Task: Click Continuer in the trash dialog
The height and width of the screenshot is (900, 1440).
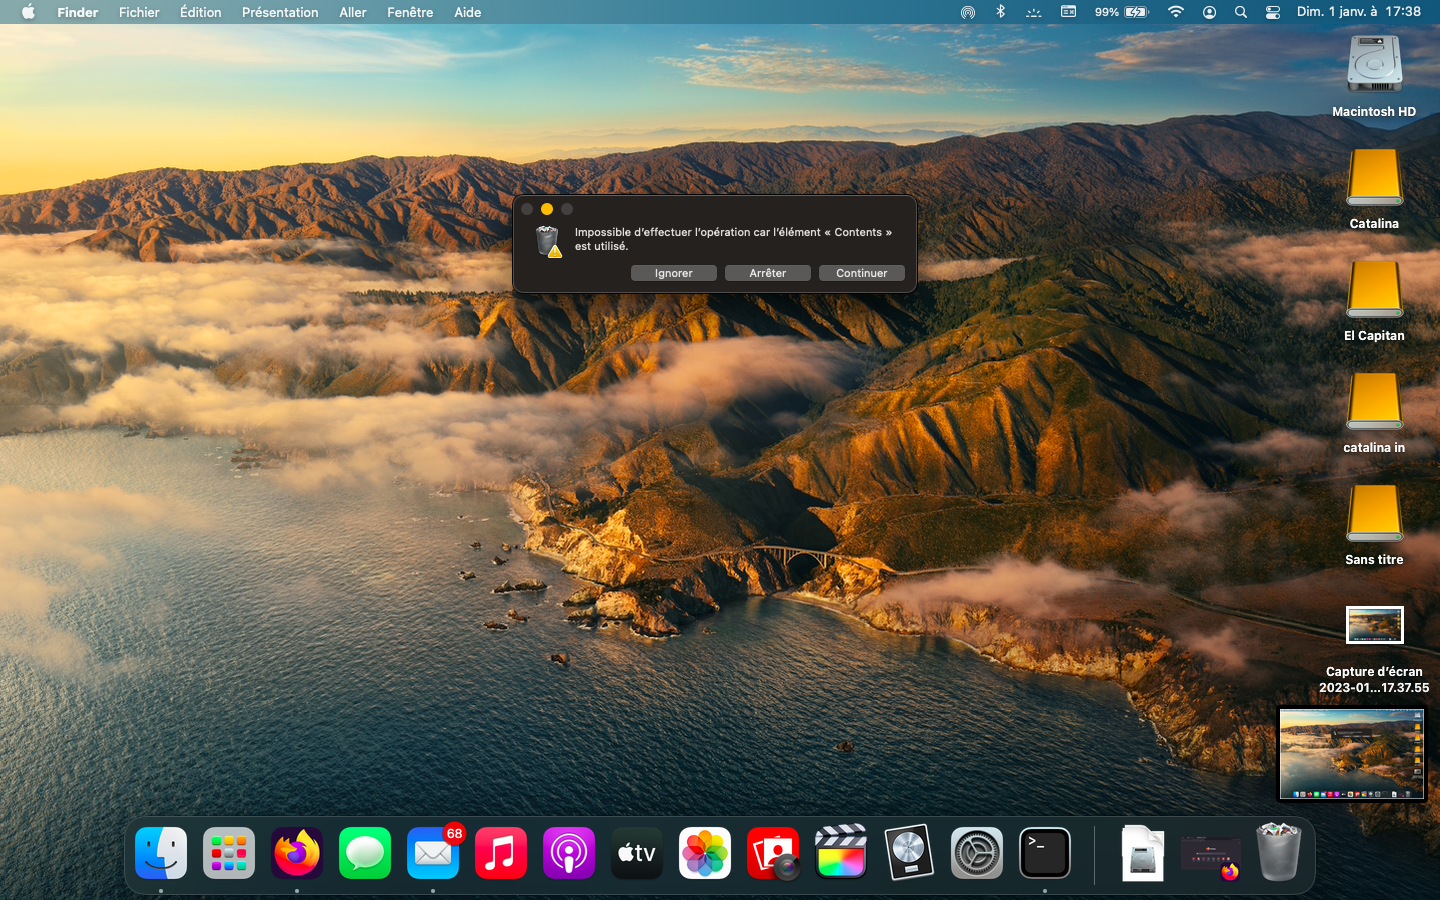Action: point(861,273)
